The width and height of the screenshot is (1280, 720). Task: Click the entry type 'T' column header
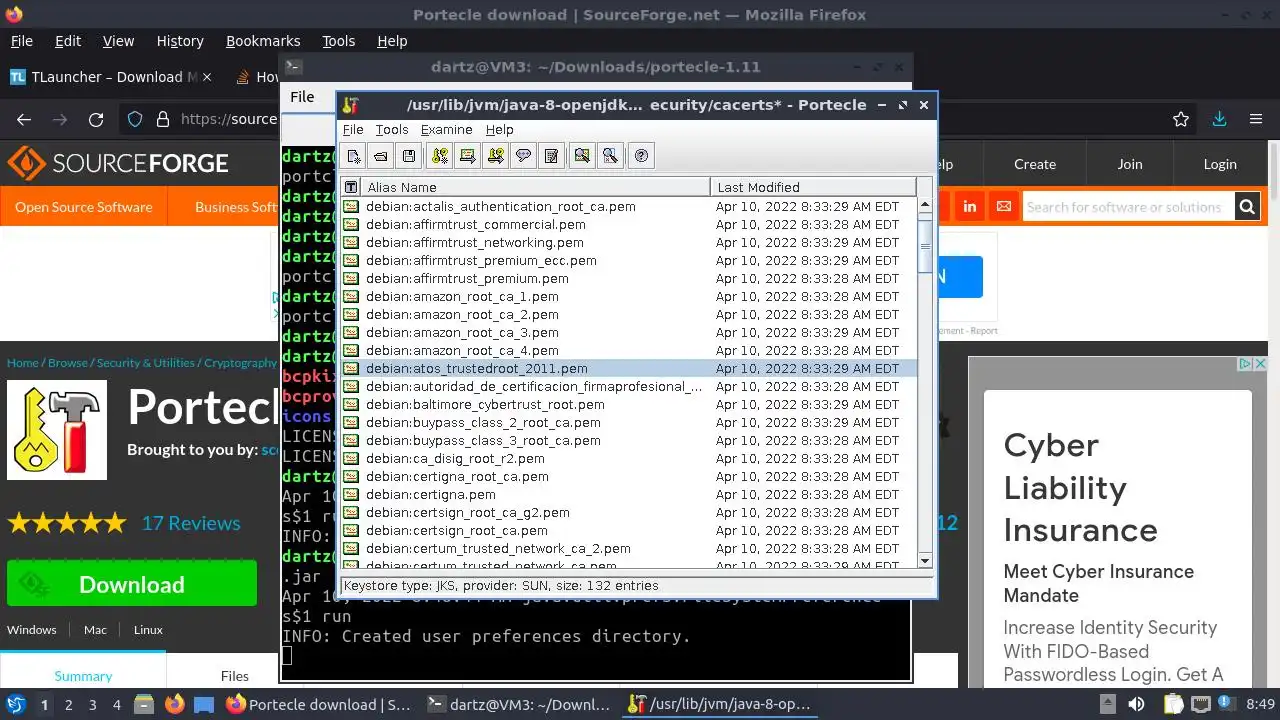pos(350,187)
